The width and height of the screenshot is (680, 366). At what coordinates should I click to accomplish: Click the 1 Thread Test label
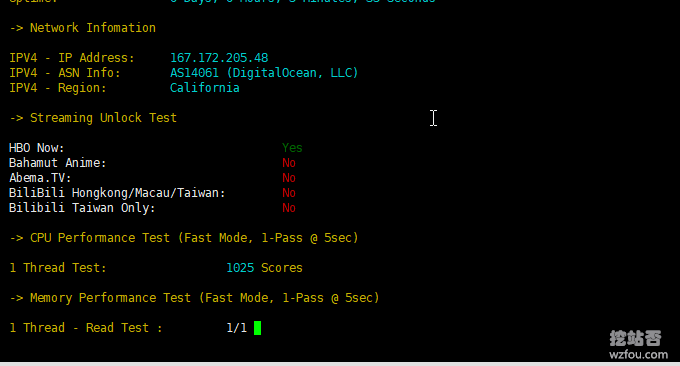coord(58,268)
